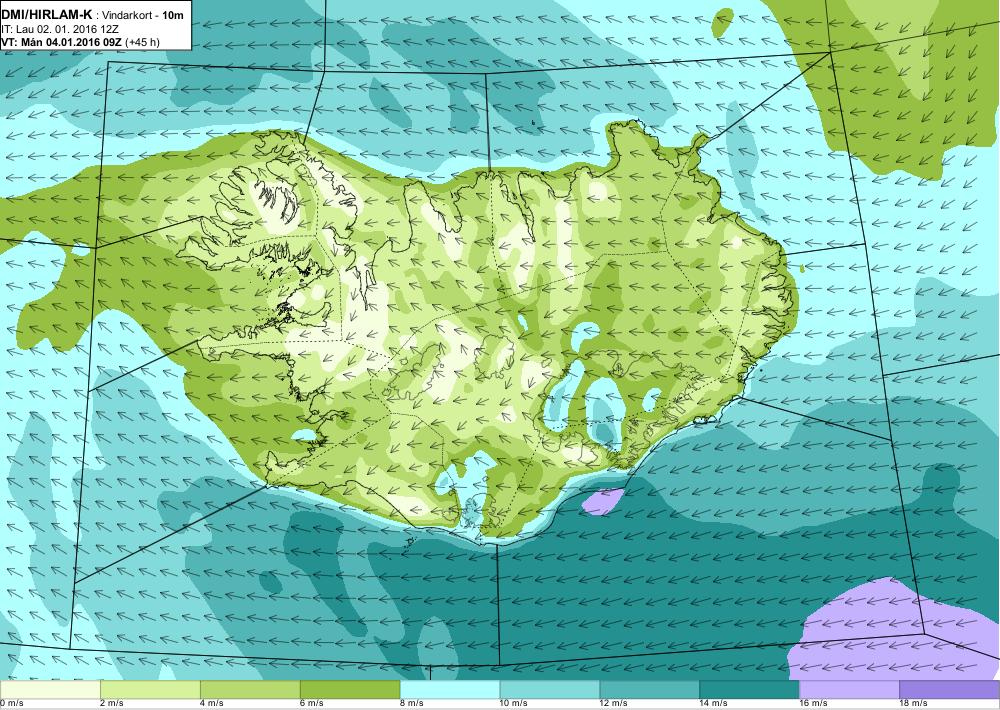Viewport: 1000px width, 710px height.
Task: Click the "0 m/s" legend label
Action: (11, 704)
